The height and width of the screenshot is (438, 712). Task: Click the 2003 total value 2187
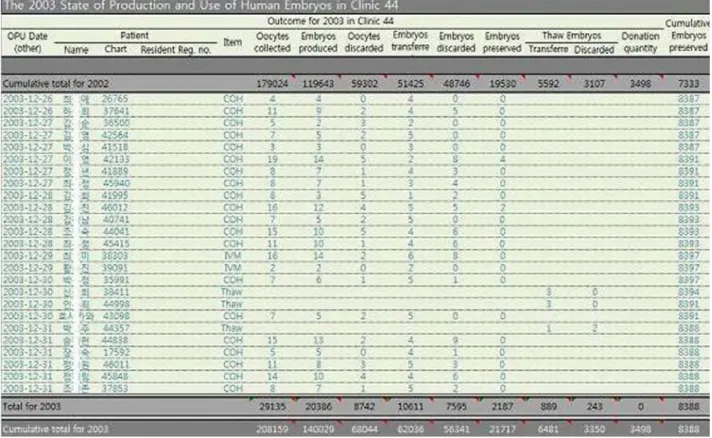tap(502, 407)
